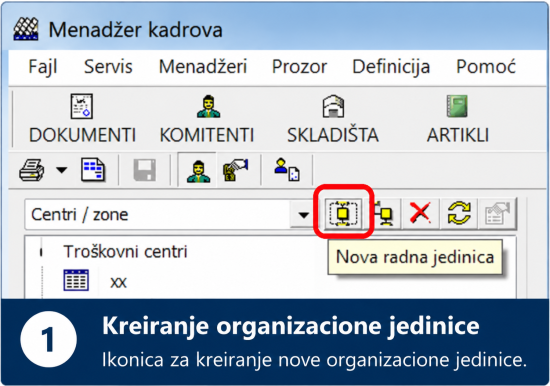Open the ARTIKLI module
This screenshot has height=386, width=550.
458,119
